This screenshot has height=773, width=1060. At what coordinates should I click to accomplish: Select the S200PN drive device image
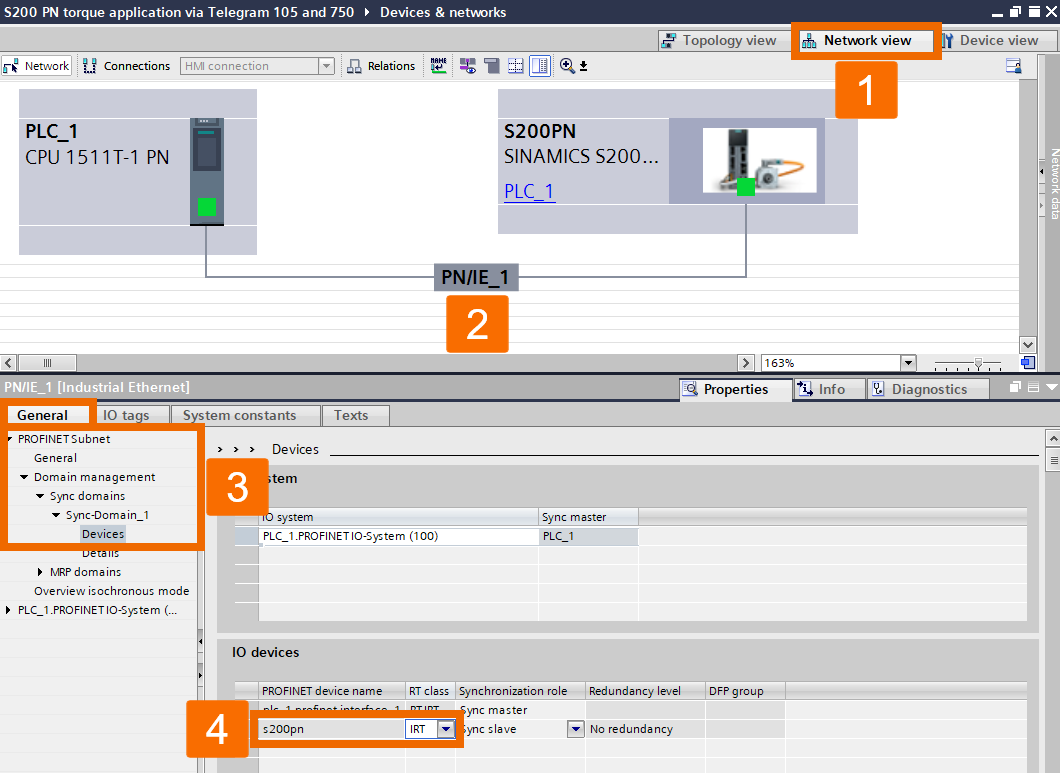pos(760,161)
